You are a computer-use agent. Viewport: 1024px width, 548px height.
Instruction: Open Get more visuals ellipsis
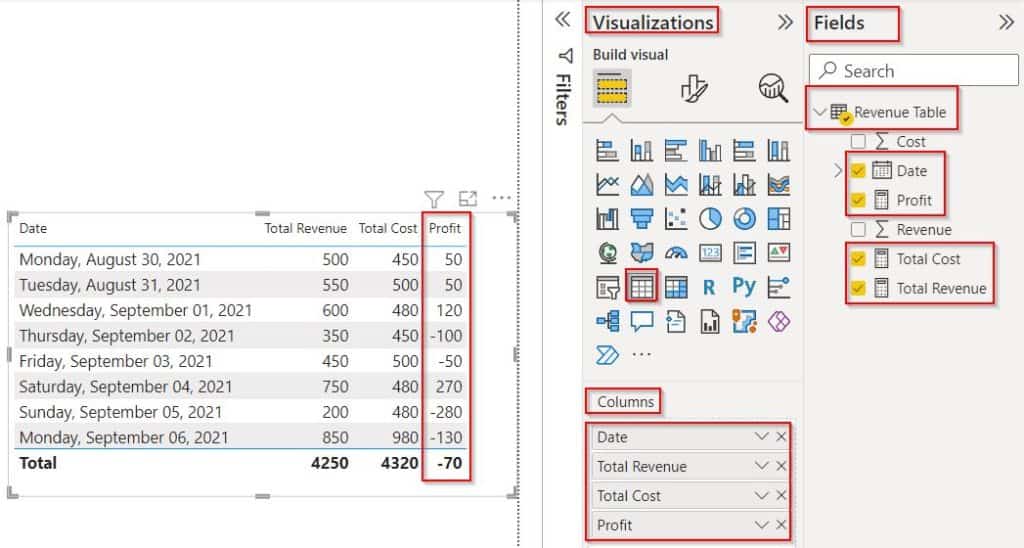641,355
